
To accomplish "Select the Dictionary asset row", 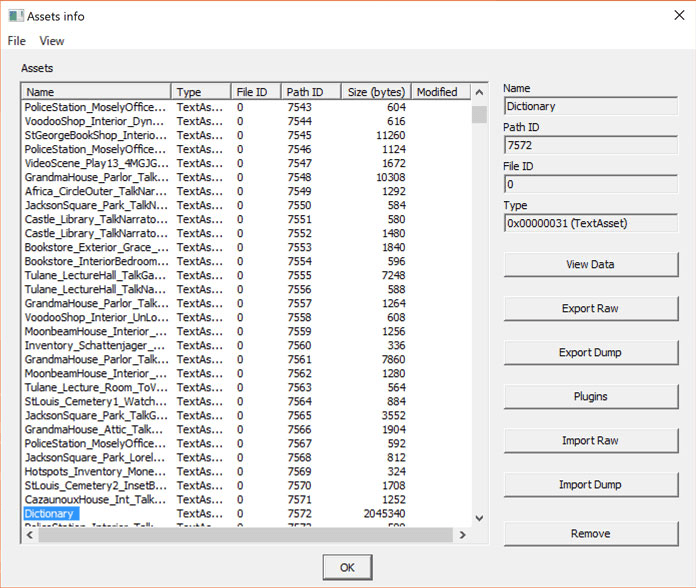I will pos(50,514).
